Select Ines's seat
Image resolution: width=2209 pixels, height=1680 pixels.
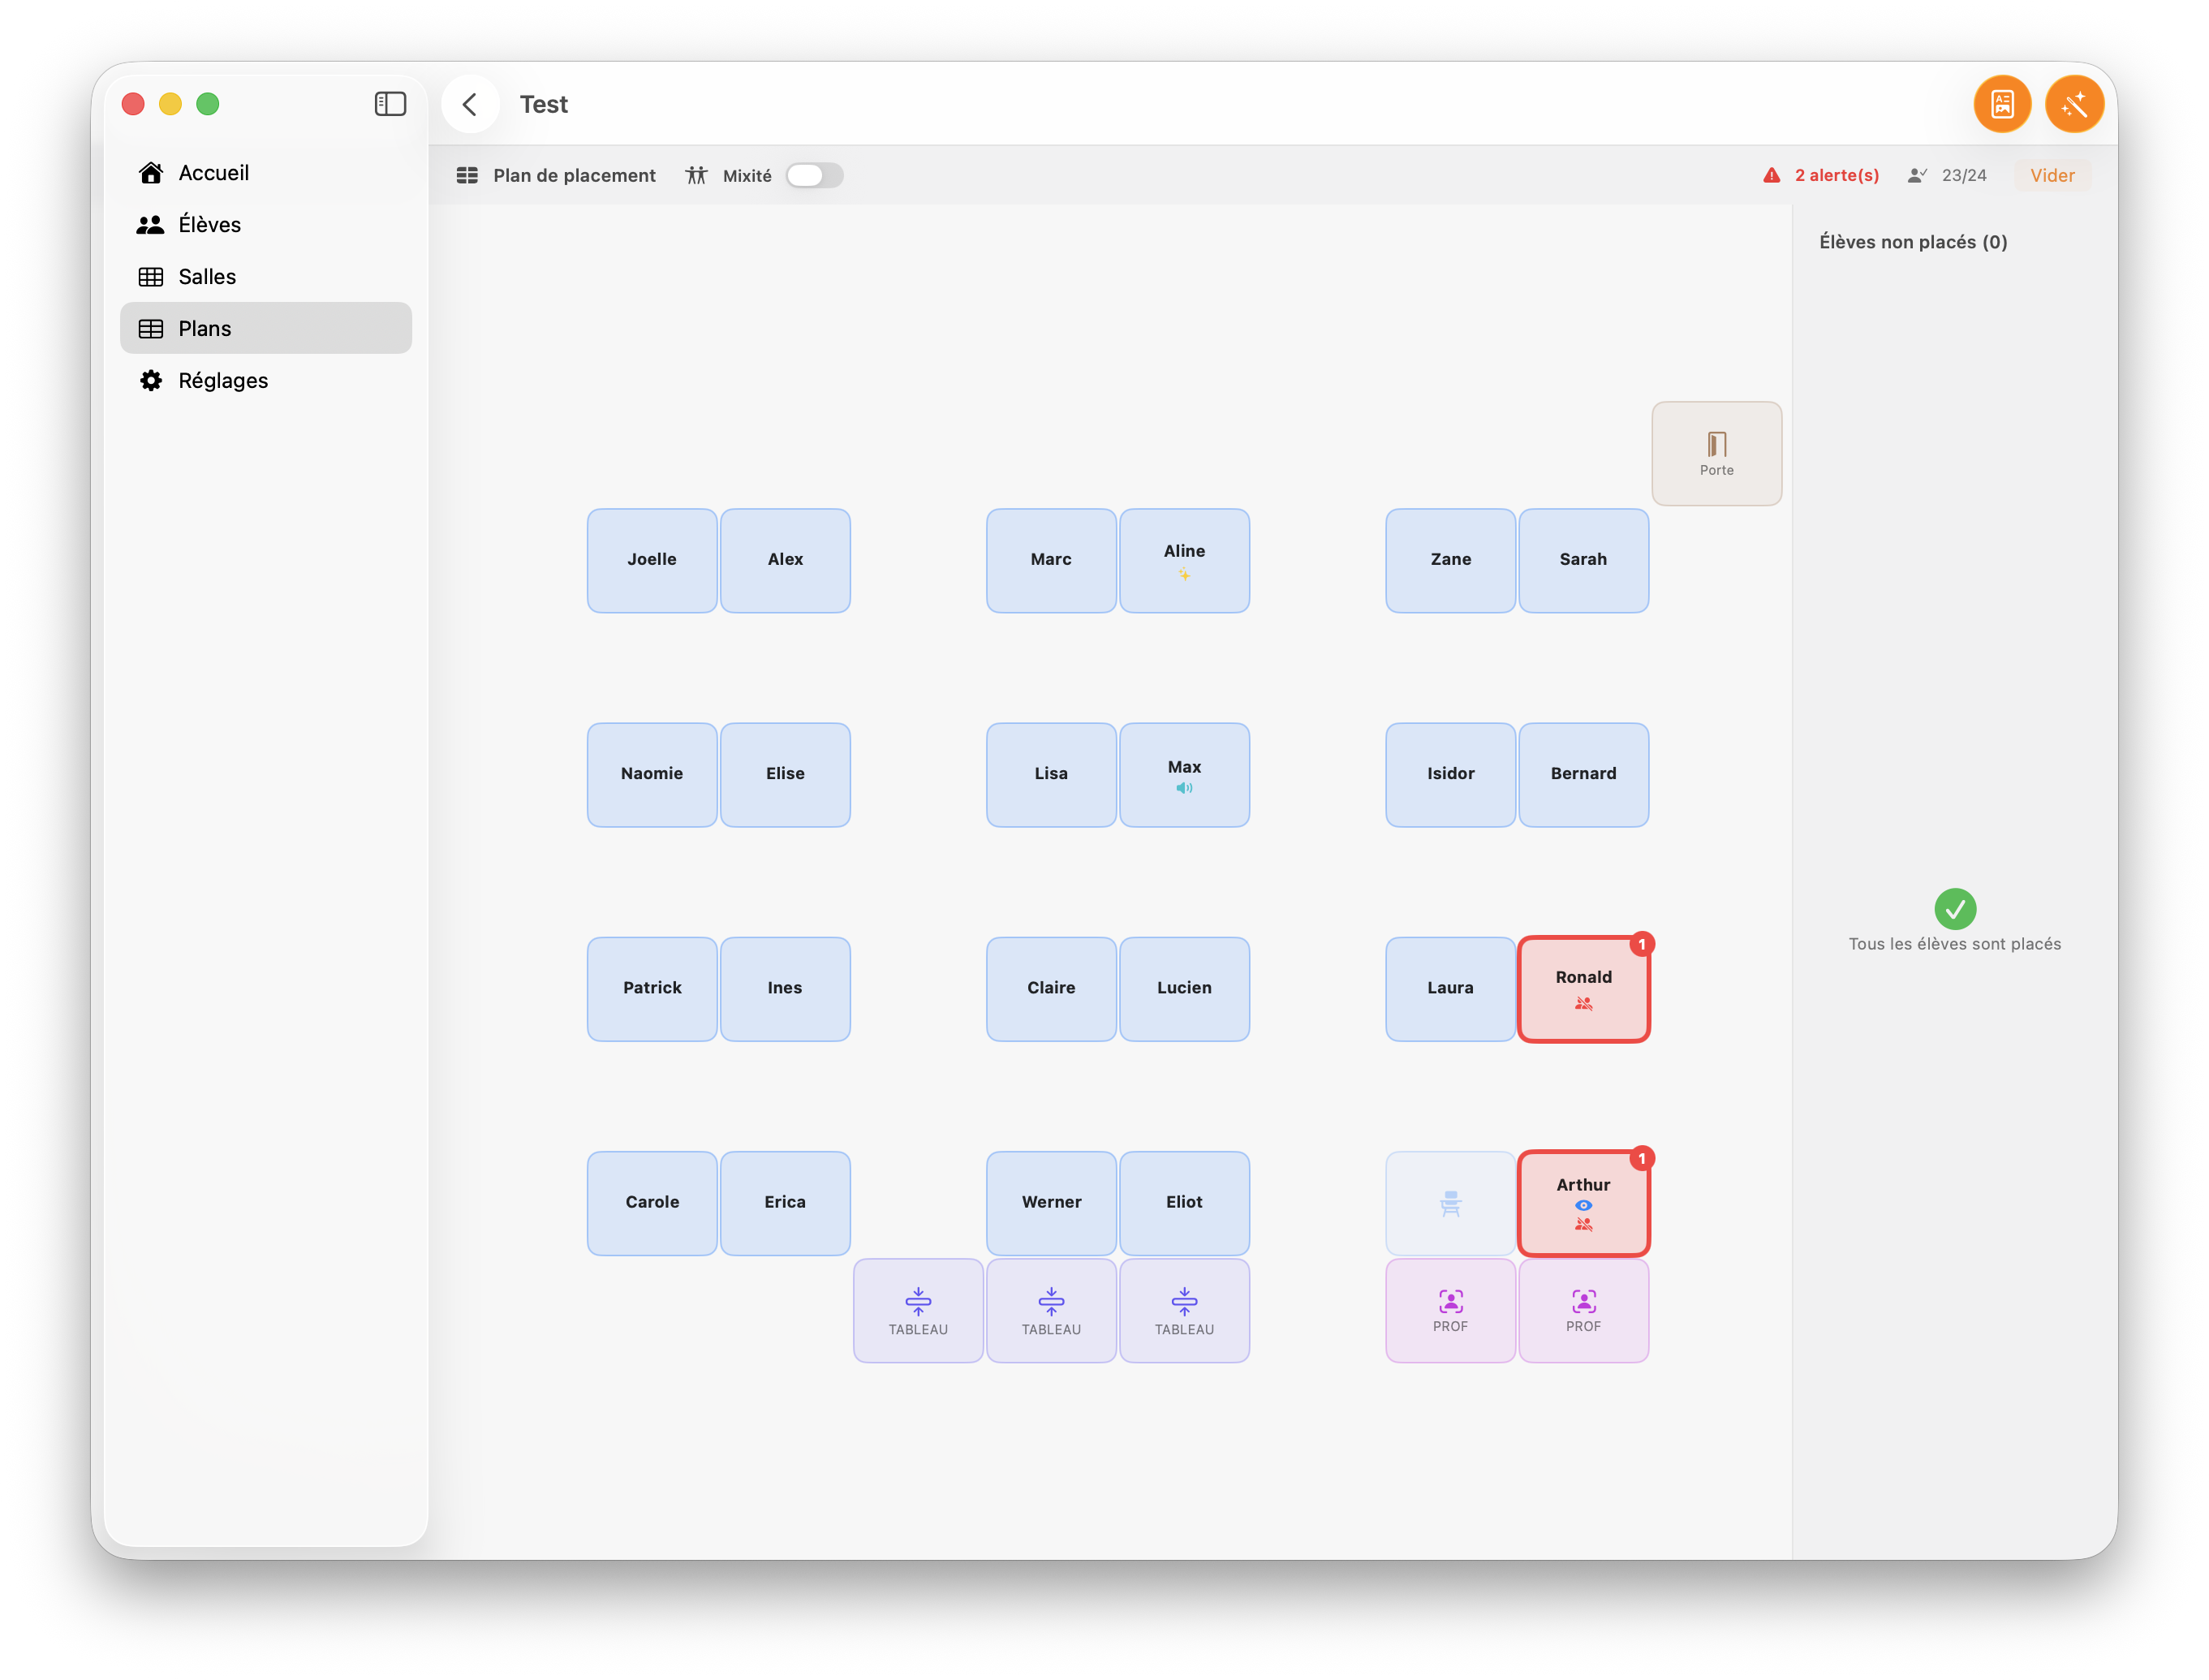pyautogui.click(x=785, y=989)
